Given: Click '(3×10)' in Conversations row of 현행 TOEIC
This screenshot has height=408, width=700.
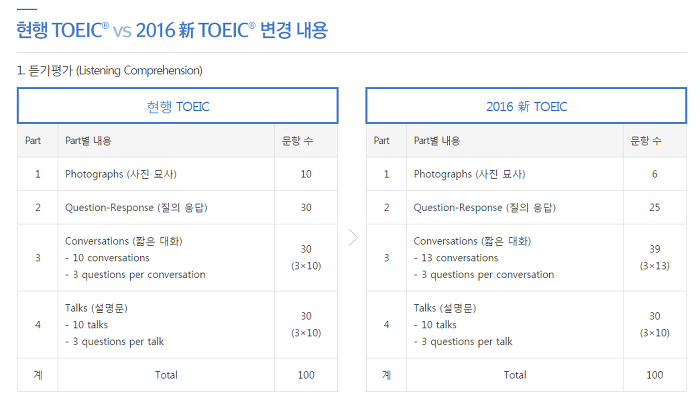Looking at the screenshot, I should (x=306, y=266).
